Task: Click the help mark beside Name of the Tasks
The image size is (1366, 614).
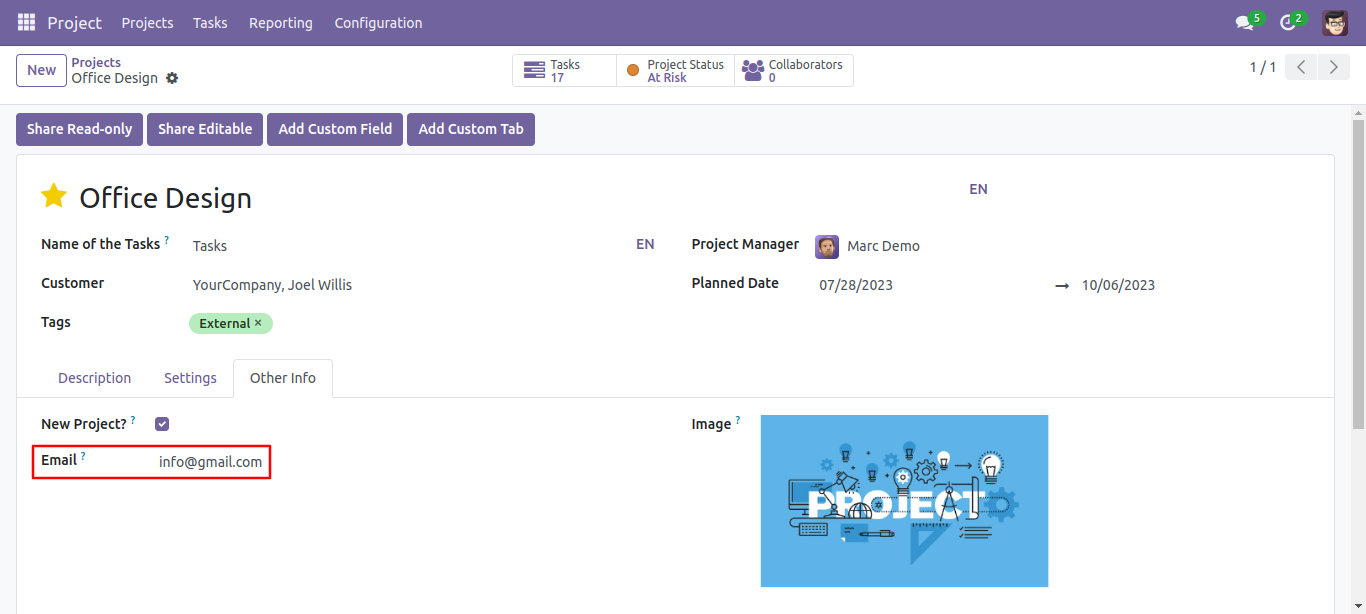Action: click(167, 240)
